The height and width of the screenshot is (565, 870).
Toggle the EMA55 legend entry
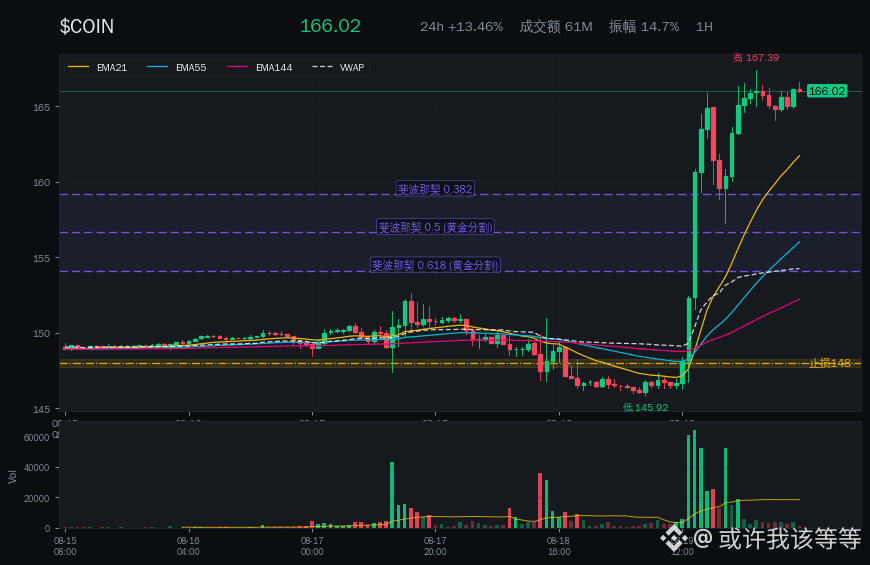[x=176, y=67]
